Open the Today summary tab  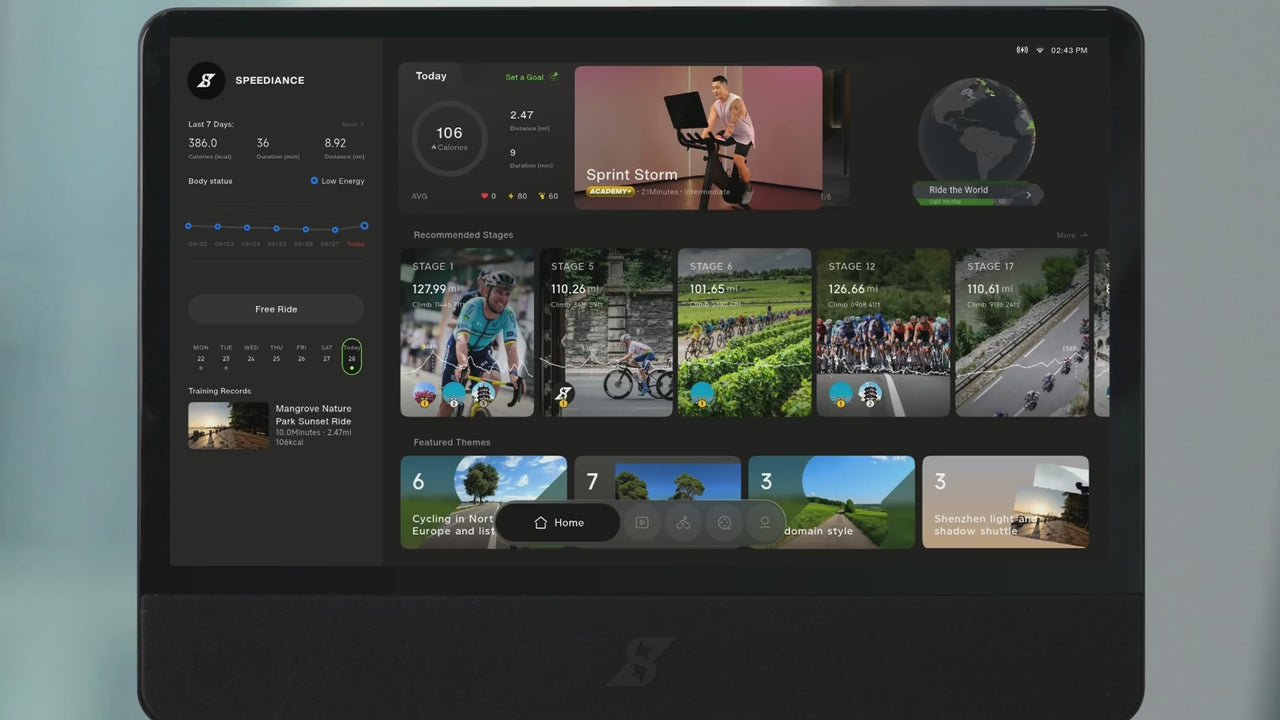pyautogui.click(x=431, y=76)
